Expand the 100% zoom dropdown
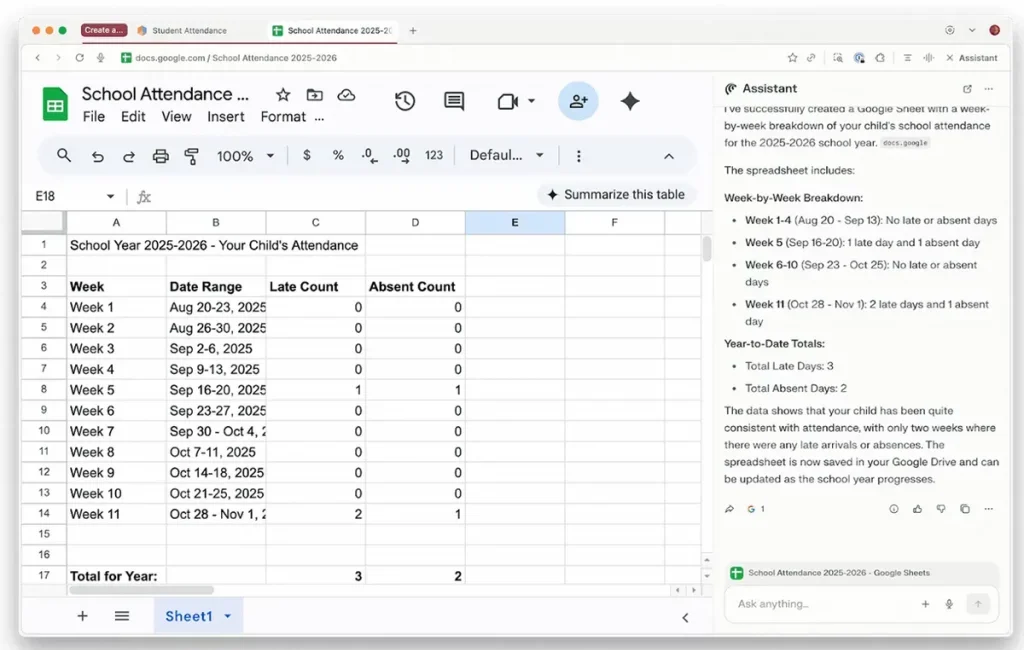1024x650 pixels. point(245,156)
